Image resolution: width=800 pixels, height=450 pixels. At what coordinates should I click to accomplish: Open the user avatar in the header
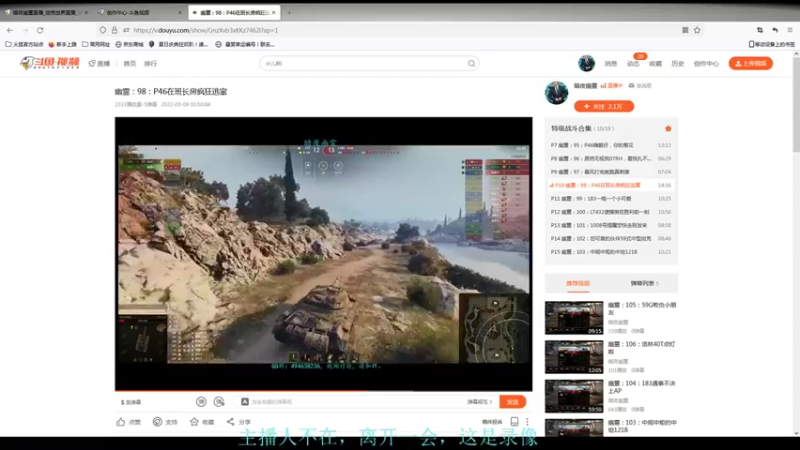pyautogui.click(x=586, y=63)
